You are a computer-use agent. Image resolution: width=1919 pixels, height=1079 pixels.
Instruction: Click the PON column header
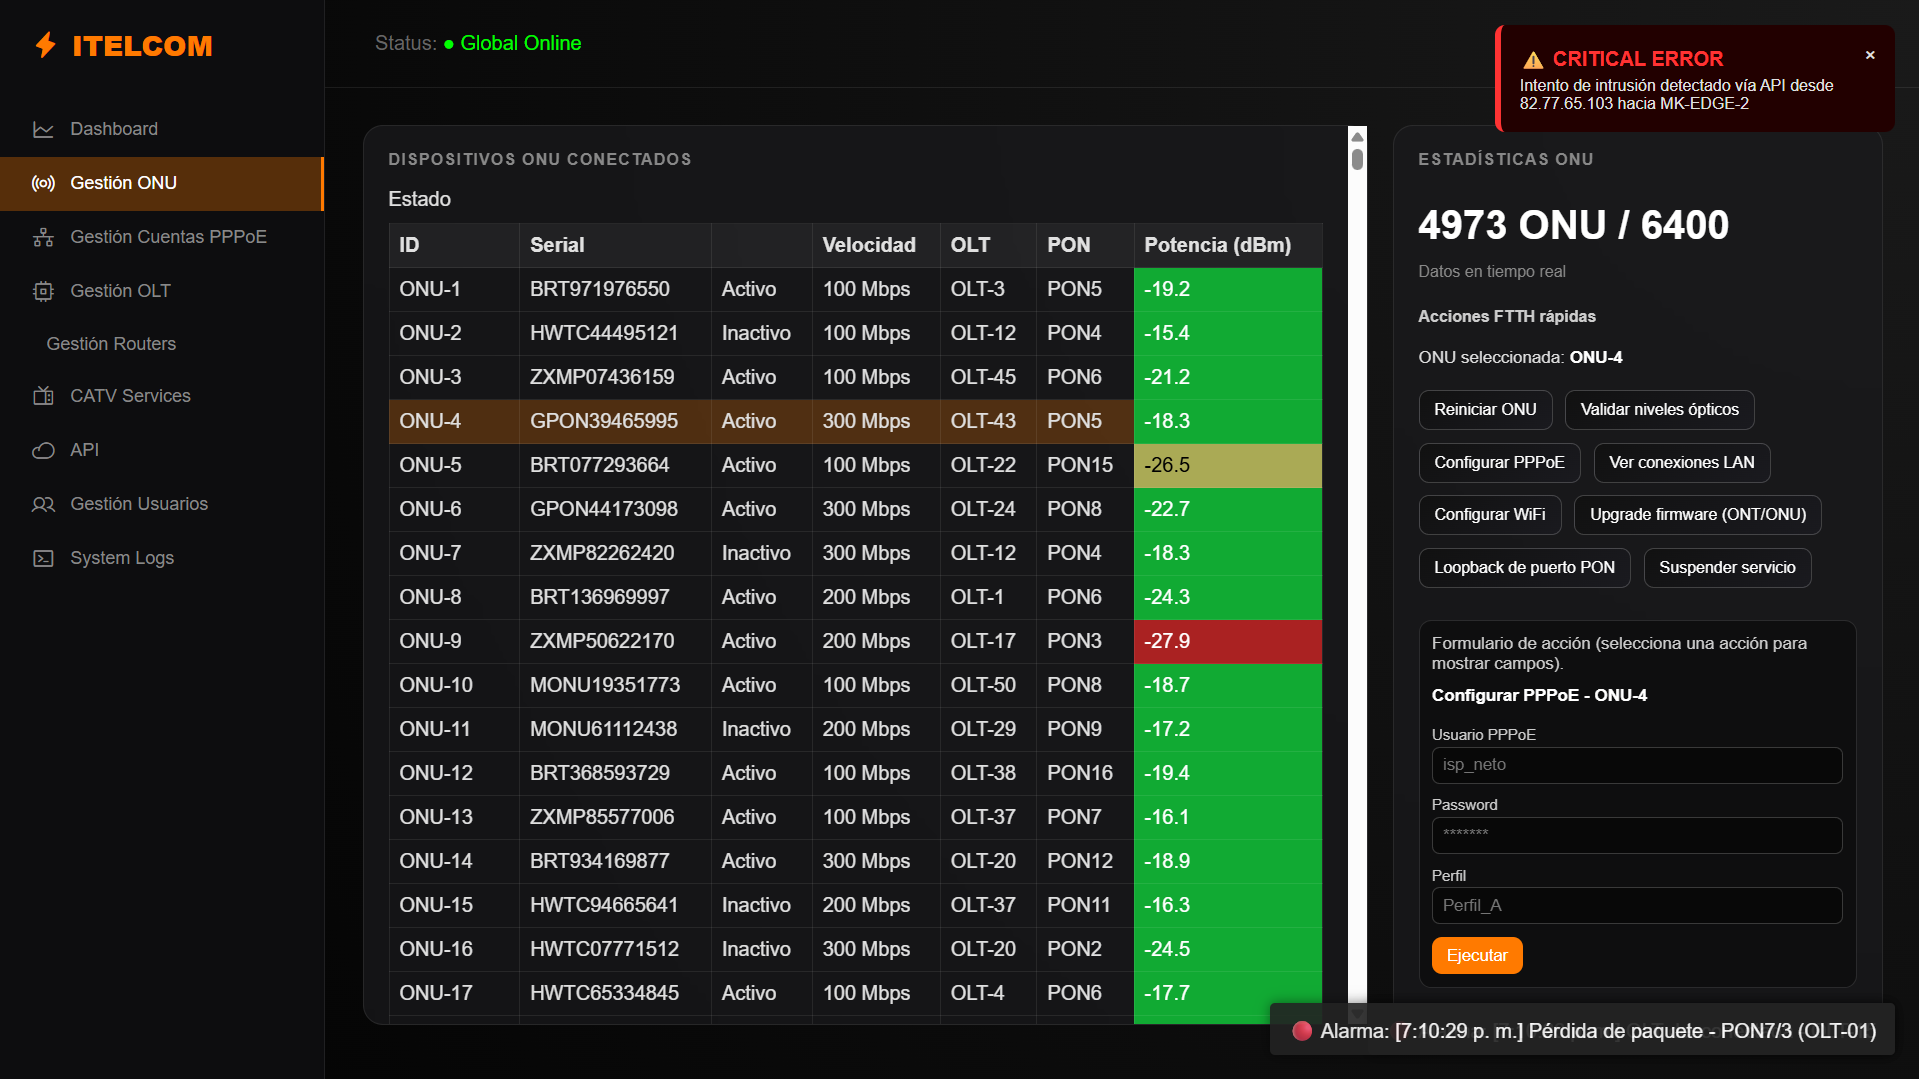coord(1085,245)
